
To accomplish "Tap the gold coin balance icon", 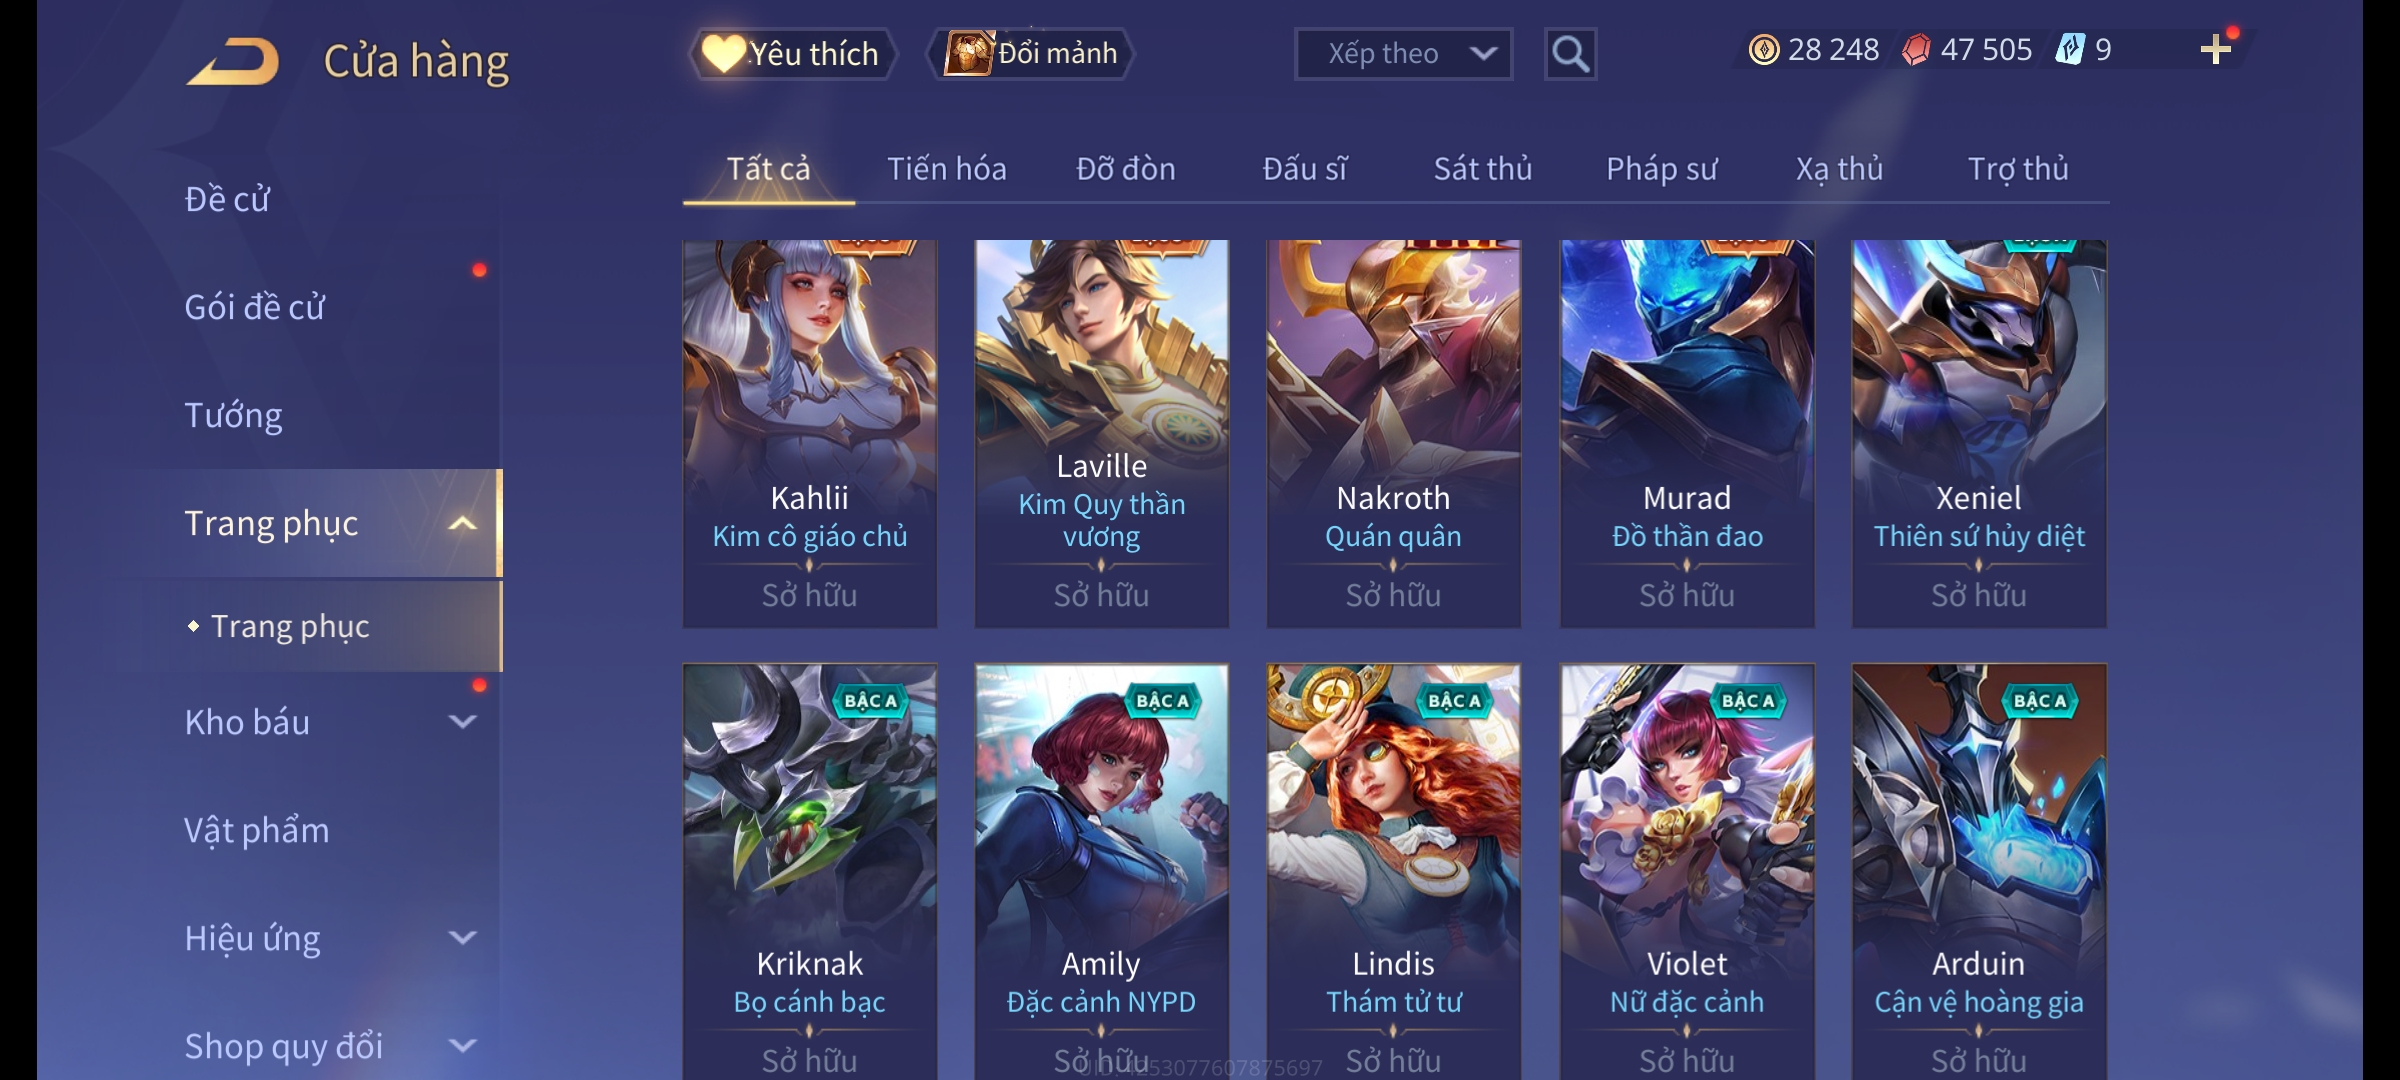I will 1764,50.
